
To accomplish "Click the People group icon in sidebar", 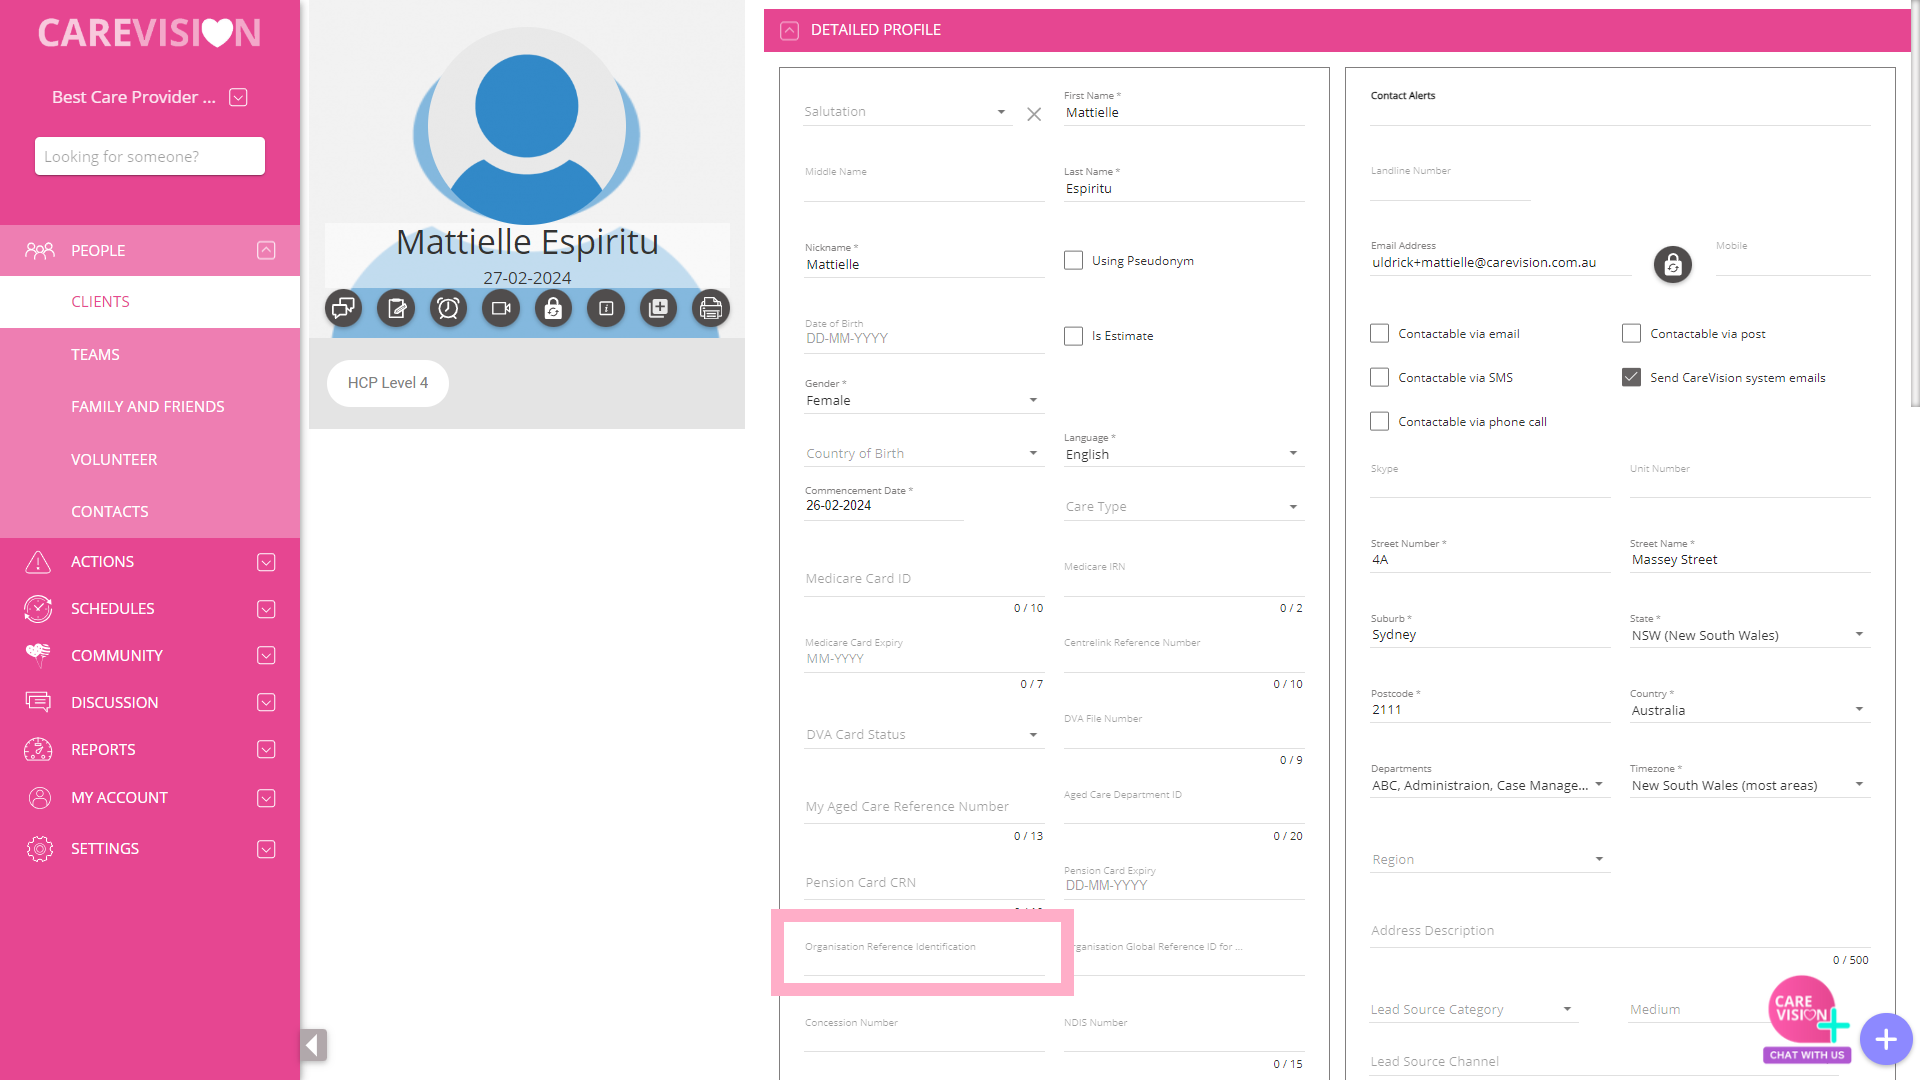I will [x=39, y=250].
